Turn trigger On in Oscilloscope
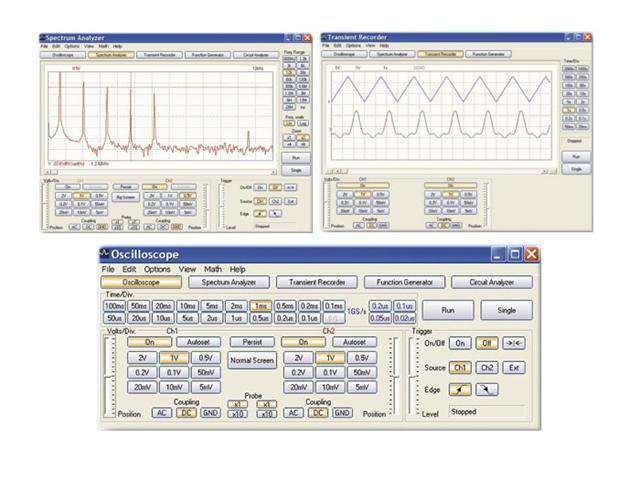 pos(460,342)
